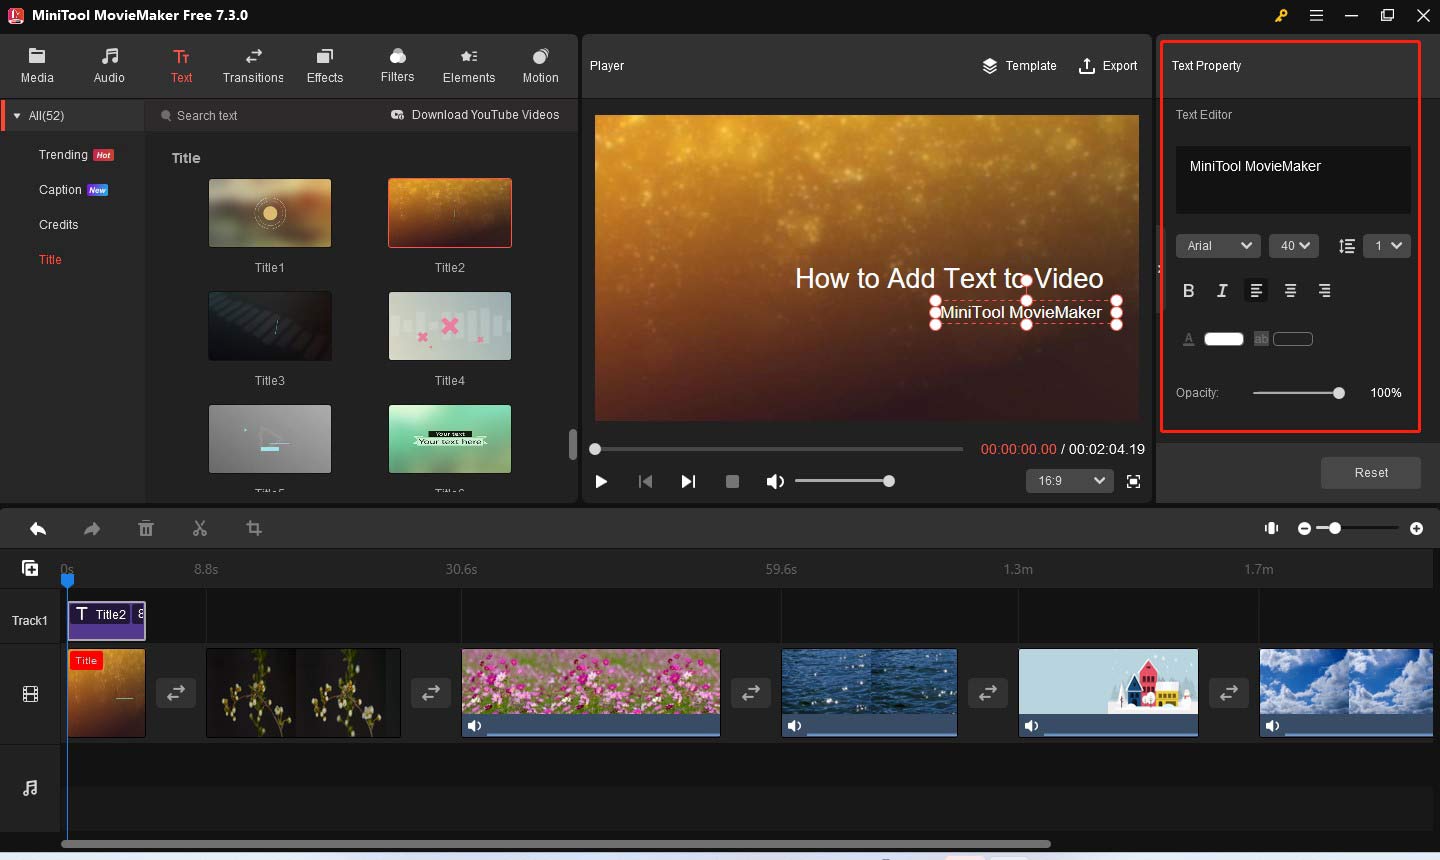Open the font size 40 dropdown
Image resolution: width=1440 pixels, height=860 pixels.
tap(1294, 246)
